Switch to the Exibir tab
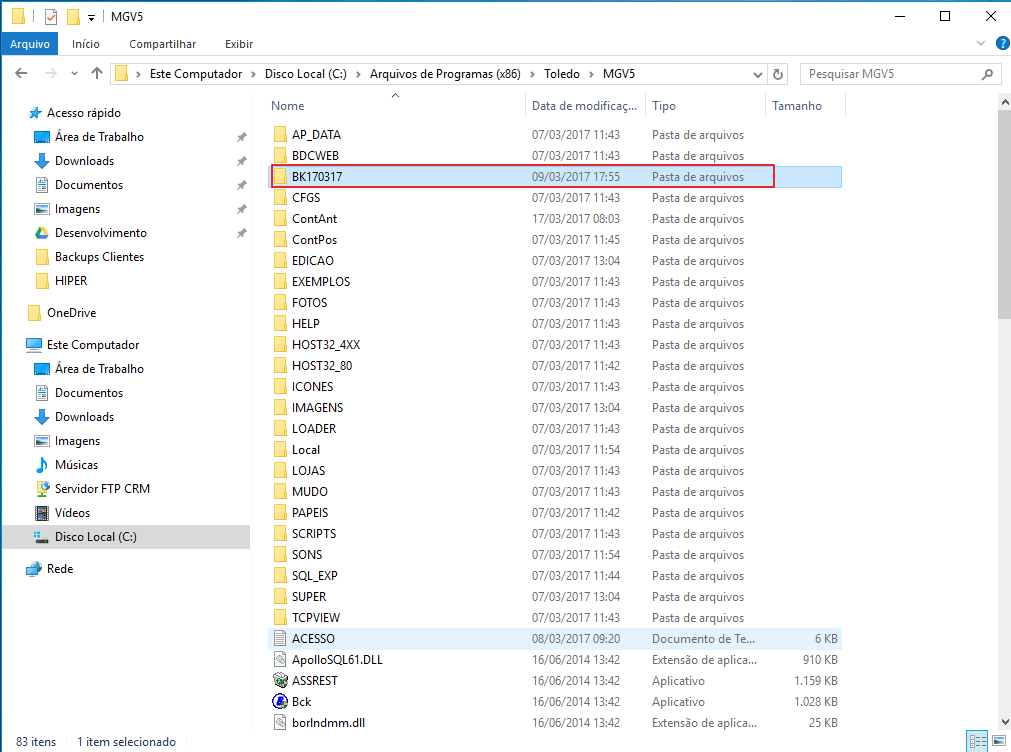Viewport: 1011px width, 752px height. [x=239, y=44]
